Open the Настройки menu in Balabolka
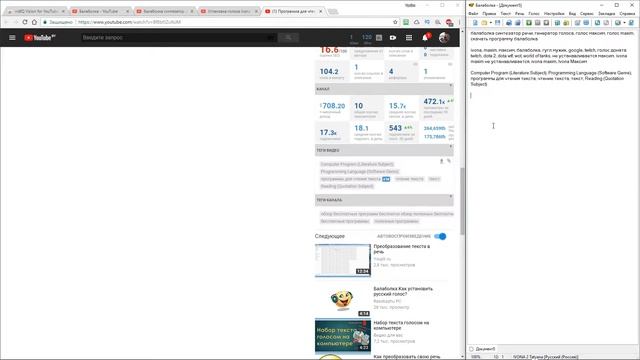The width and height of the screenshot is (640, 360). coord(554,13)
